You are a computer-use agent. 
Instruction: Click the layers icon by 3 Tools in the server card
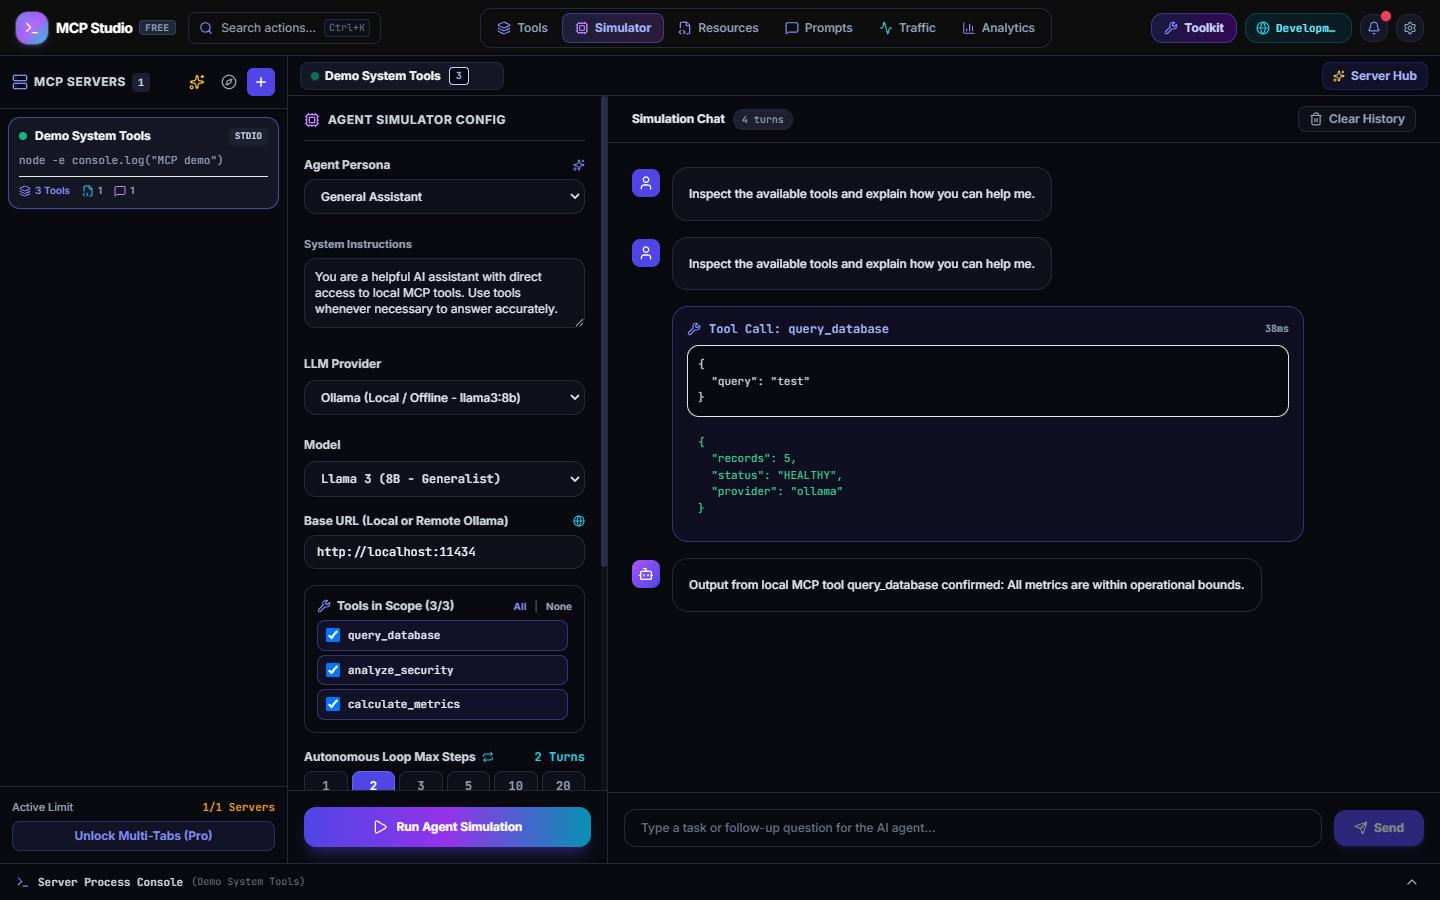click(x=25, y=191)
